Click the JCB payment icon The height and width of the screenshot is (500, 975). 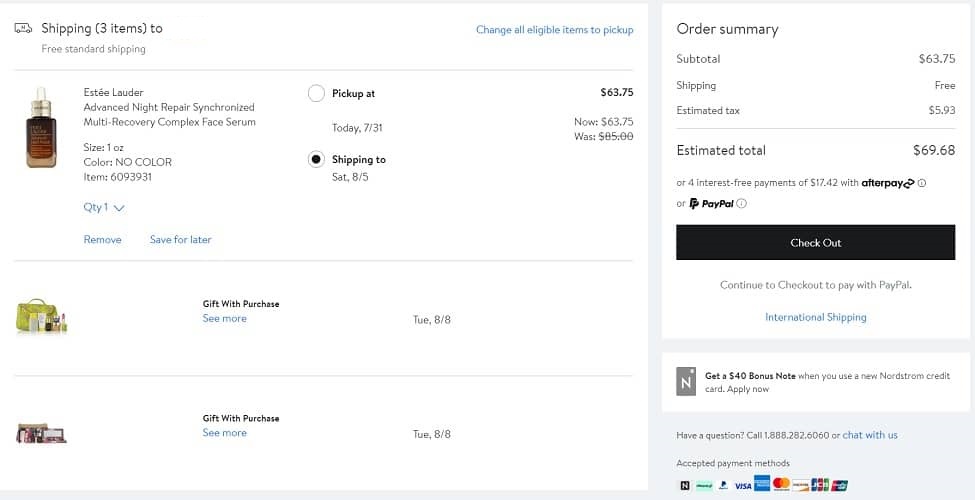(820, 485)
